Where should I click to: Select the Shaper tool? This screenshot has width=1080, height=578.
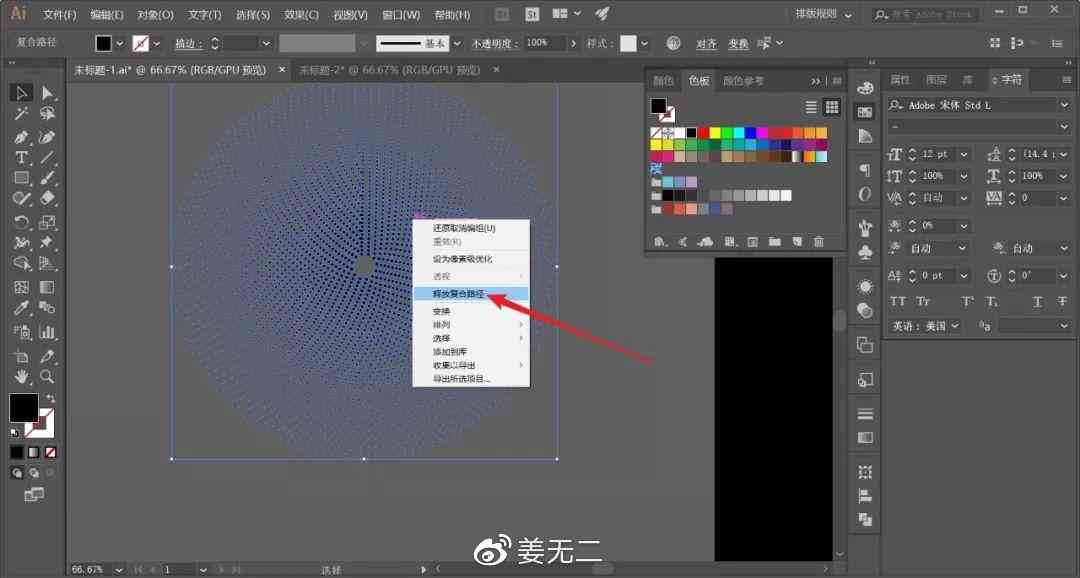(21, 198)
